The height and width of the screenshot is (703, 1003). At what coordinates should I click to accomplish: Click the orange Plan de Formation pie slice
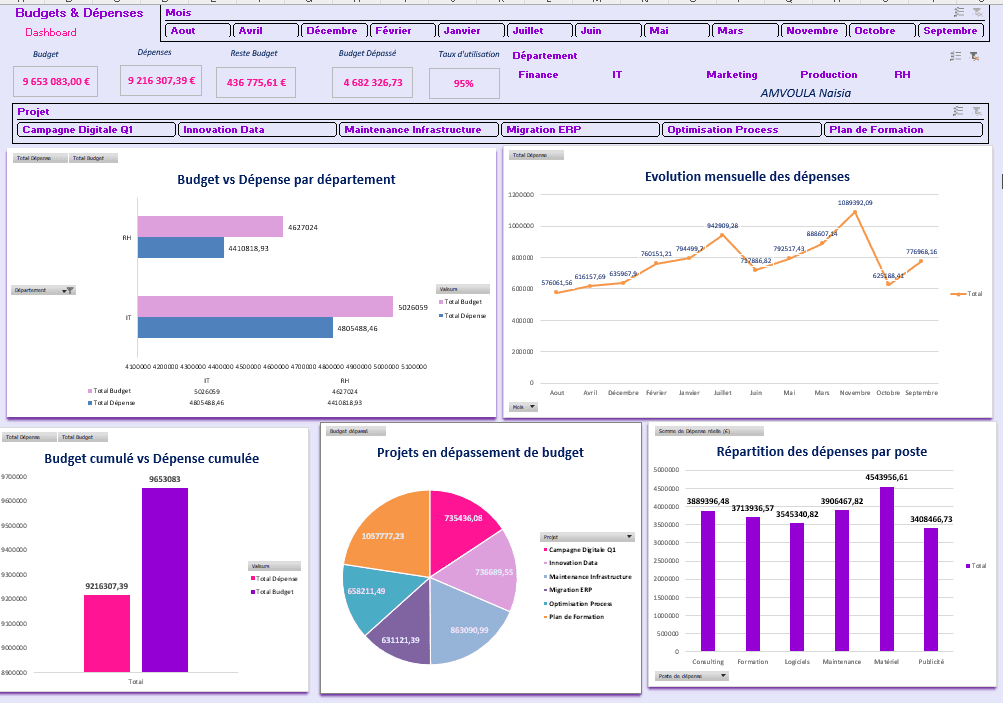pos(383,528)
